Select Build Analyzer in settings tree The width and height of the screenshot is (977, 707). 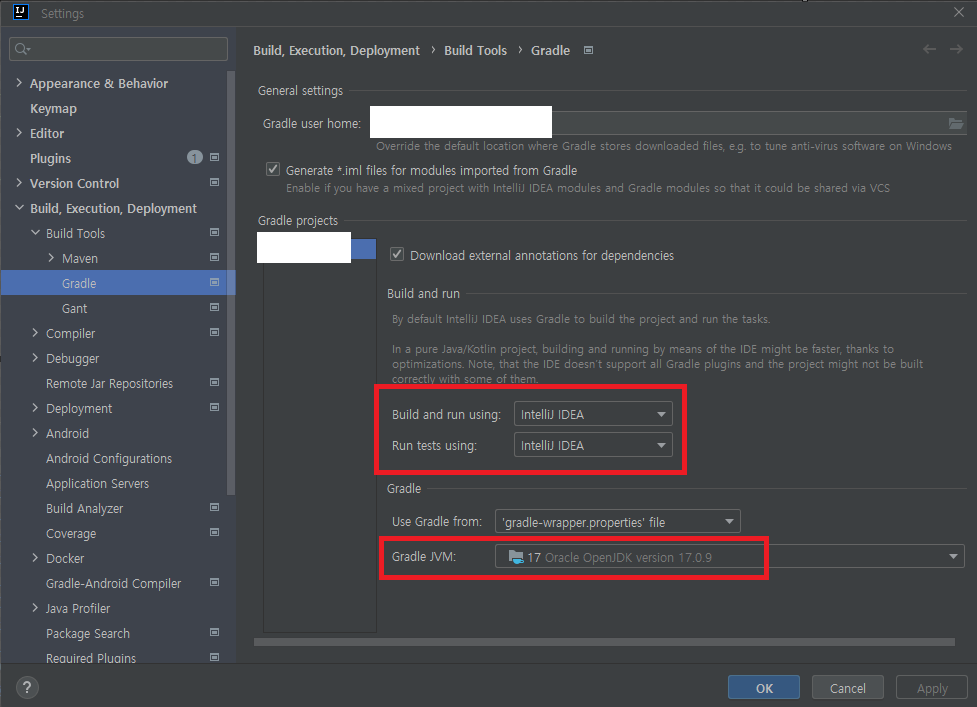click(84, 508)
